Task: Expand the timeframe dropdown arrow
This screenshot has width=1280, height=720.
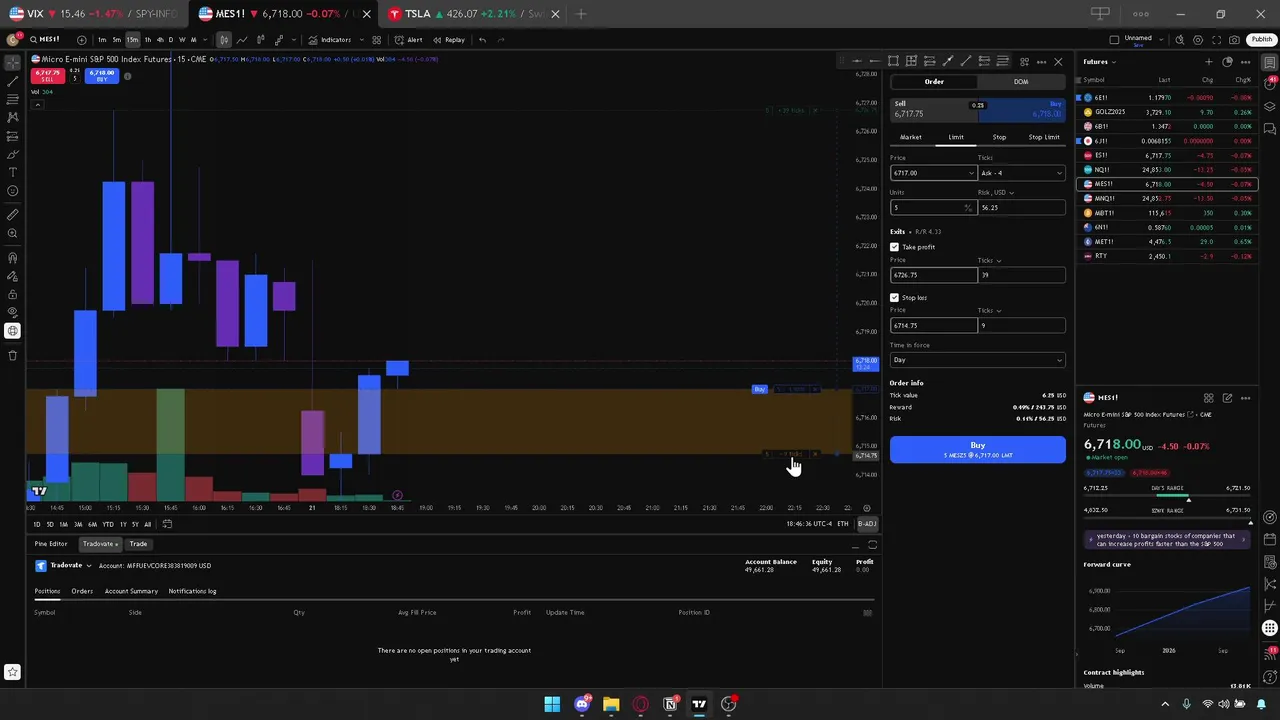Action: [207, 40]
